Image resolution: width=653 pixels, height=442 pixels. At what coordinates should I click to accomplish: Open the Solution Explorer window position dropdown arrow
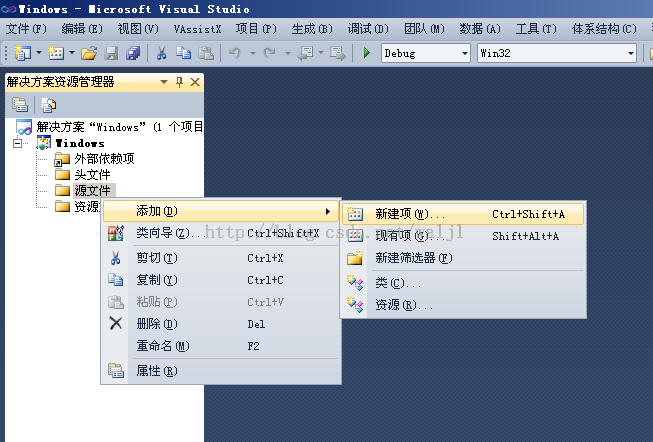tap(164, 82)
